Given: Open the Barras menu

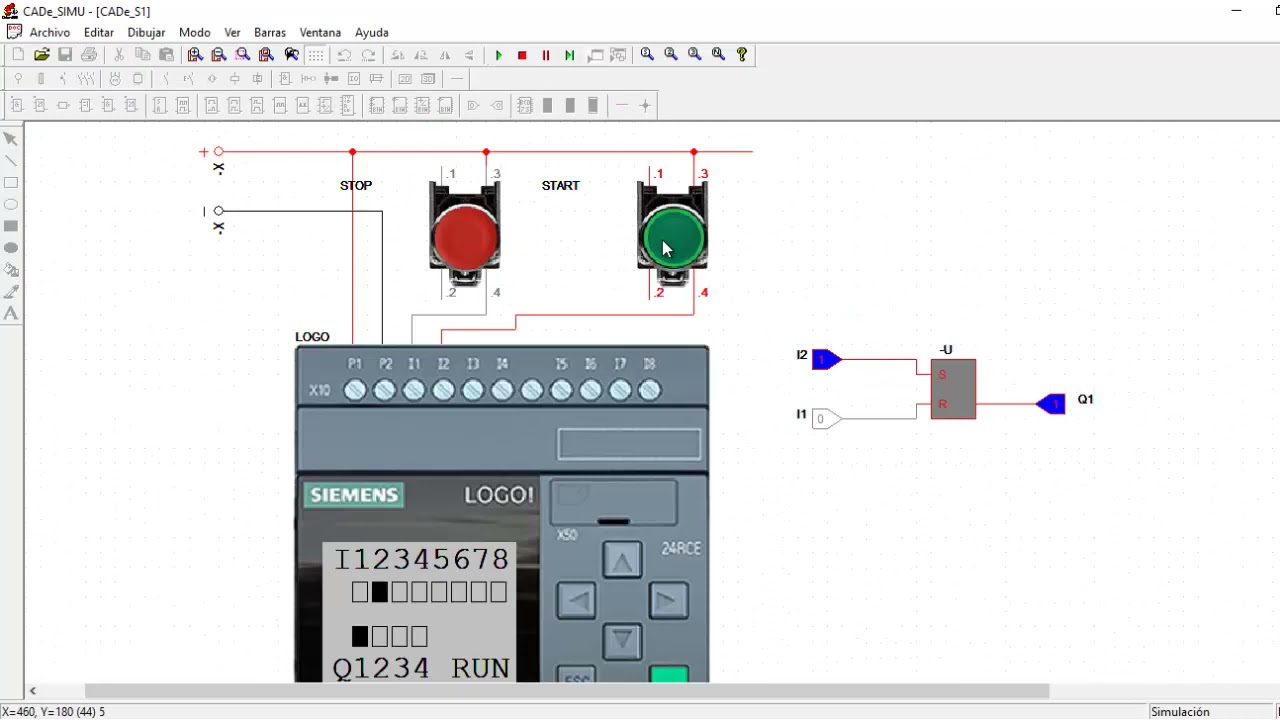Looking at the screenshot, I should click(270, 32).
